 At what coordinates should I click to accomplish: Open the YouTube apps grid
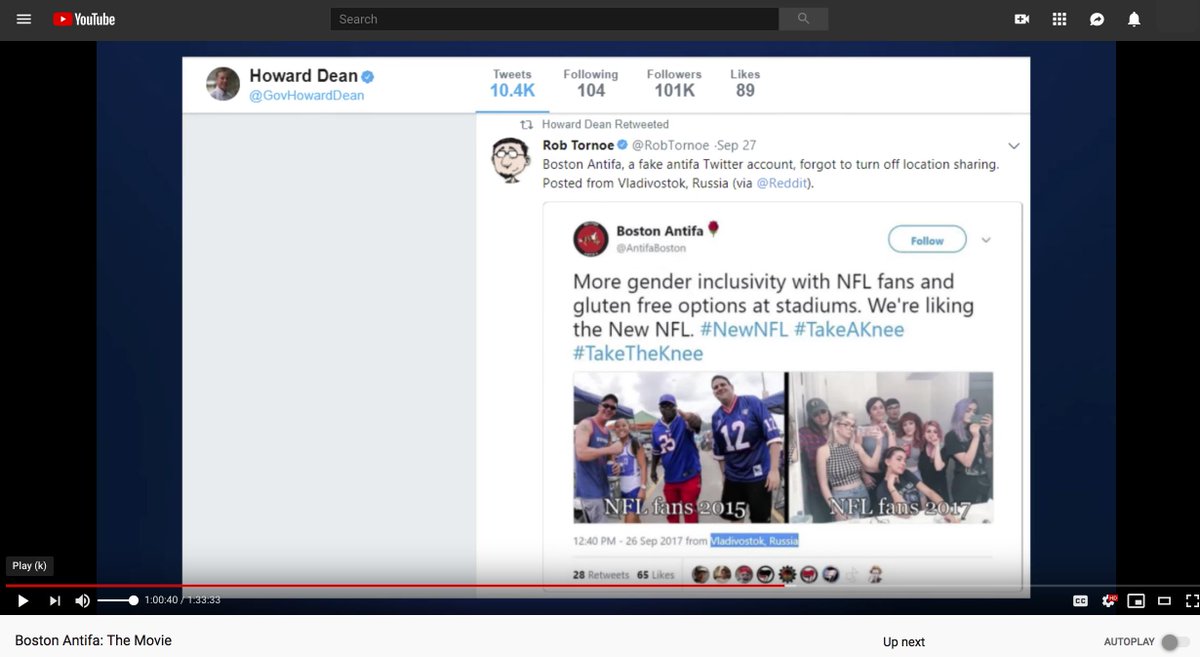pos(1060,19)
